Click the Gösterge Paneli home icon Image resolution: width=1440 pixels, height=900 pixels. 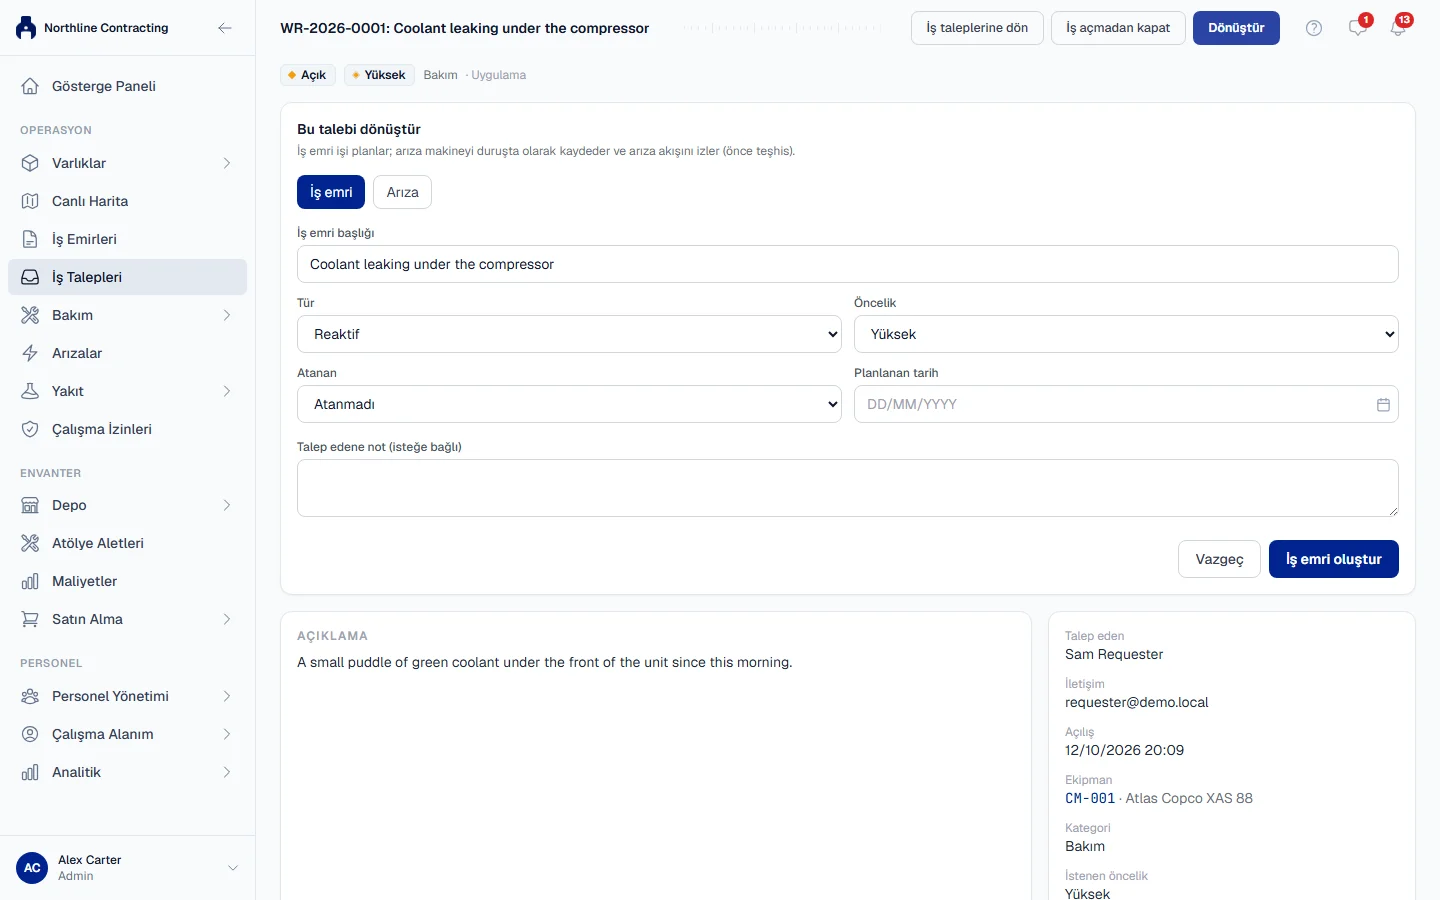30,86
